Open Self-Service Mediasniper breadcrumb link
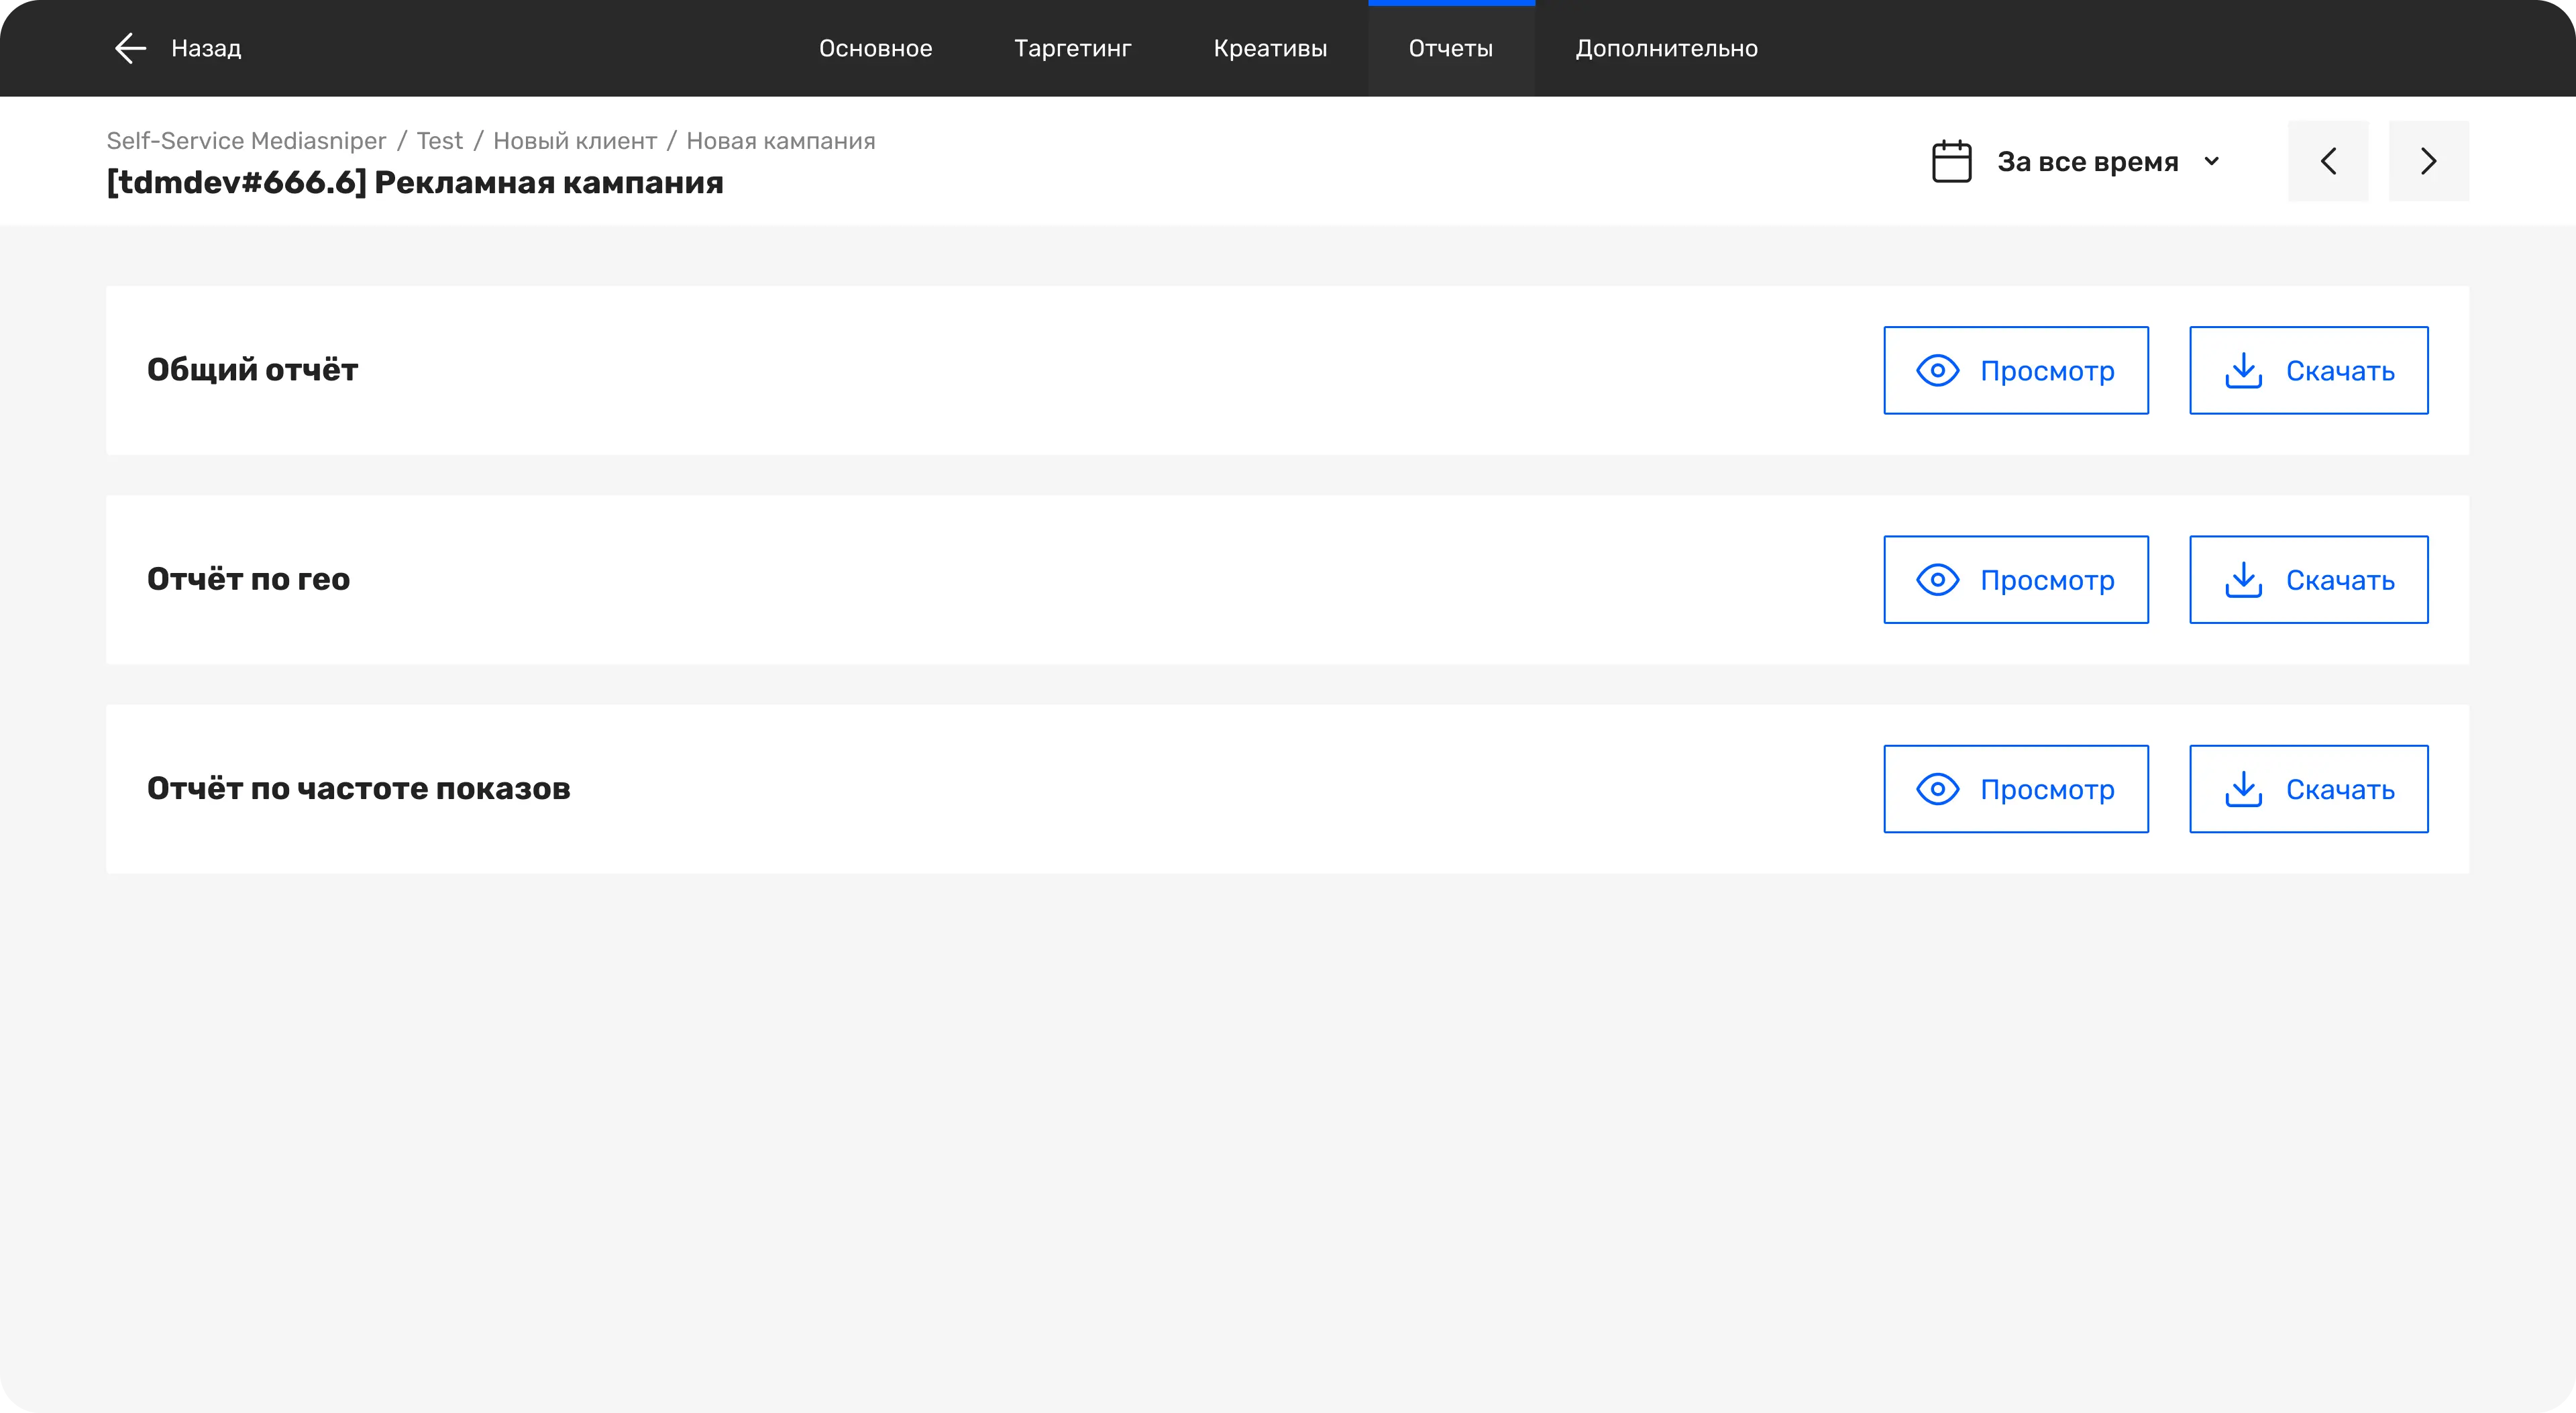 (x=246, y=141)
